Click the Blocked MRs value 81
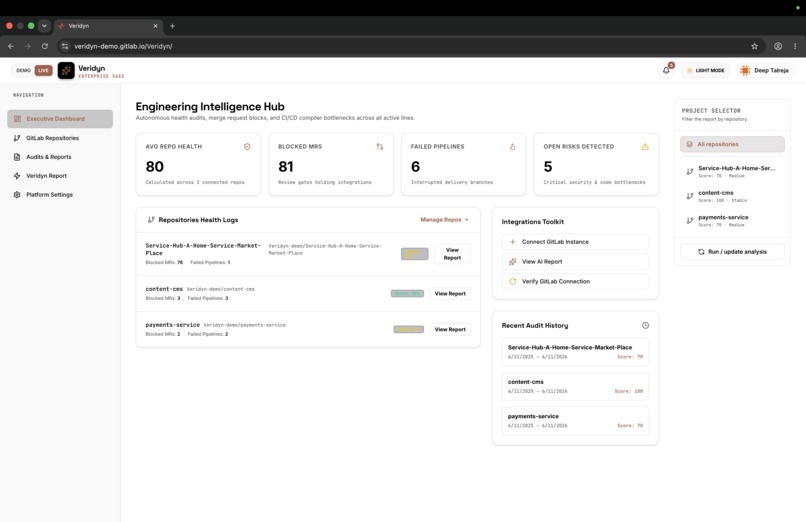This screenshot has width=806, height=522. click(x=286, y=166)
